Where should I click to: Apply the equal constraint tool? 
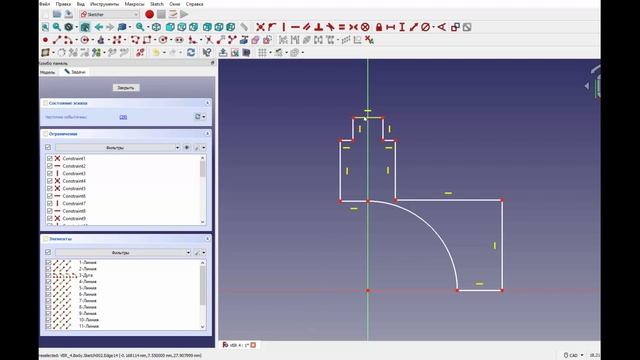coord(342,27)
